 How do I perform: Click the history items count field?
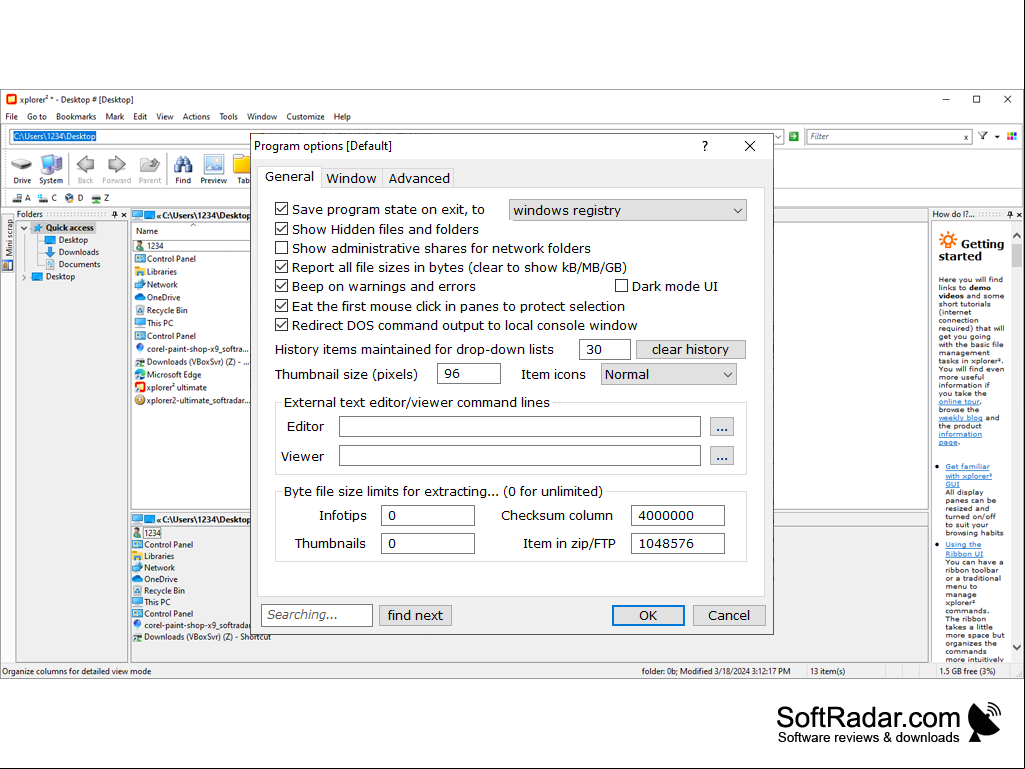pyautogui.click(x=605, y=350)
